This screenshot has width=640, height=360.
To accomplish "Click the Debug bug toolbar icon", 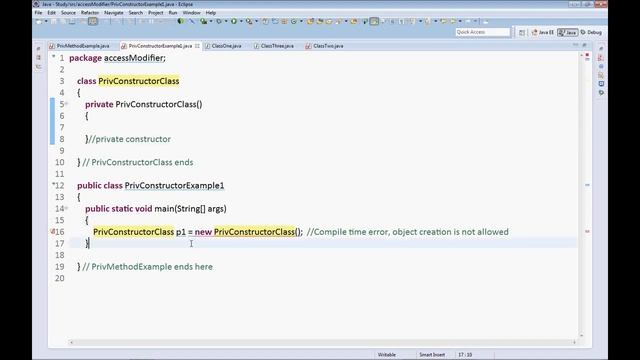I will (x=219, y=21).
